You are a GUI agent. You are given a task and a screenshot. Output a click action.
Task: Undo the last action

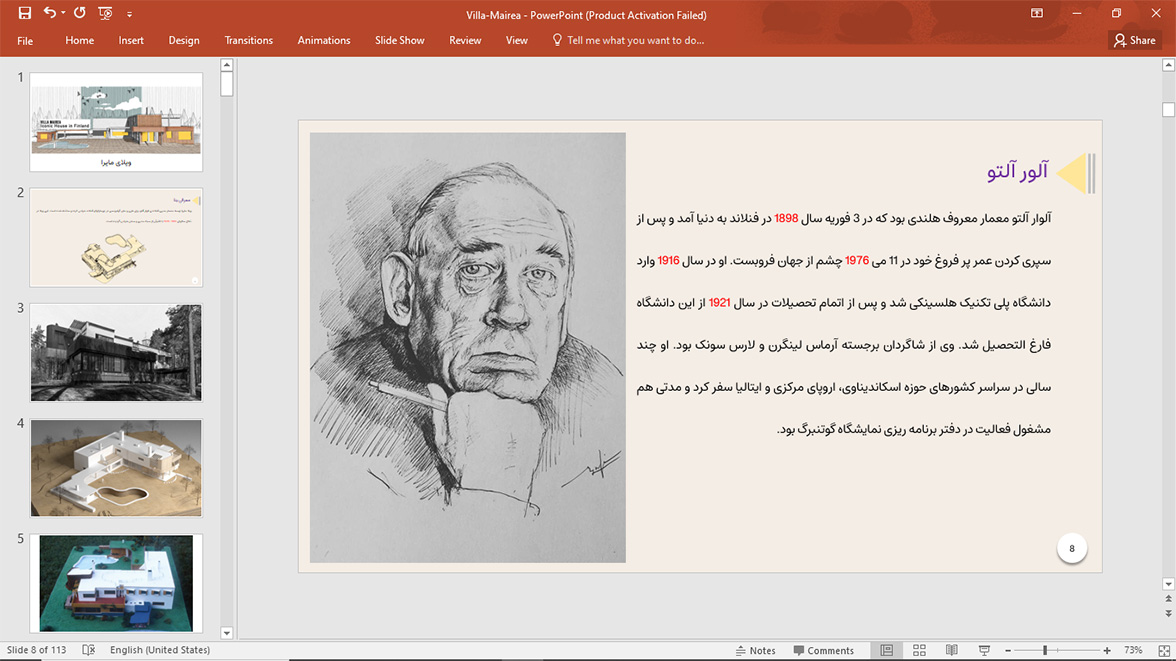coord(50,13)
